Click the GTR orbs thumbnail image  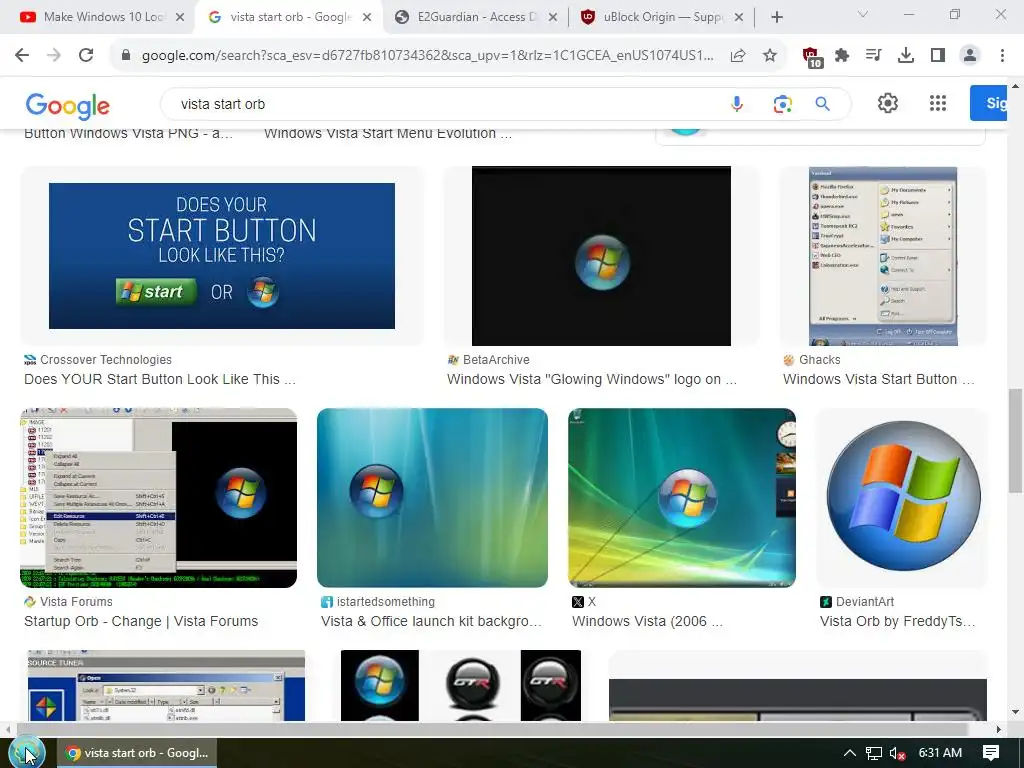460,686
